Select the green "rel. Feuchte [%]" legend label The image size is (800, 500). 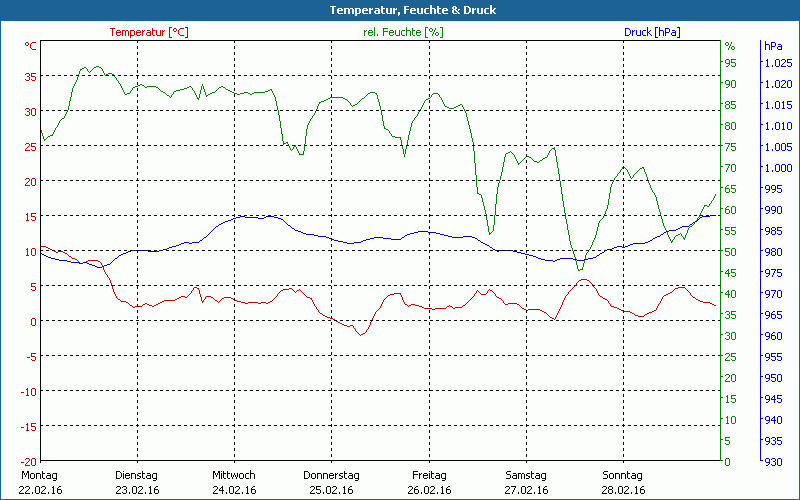click(403, 32)
